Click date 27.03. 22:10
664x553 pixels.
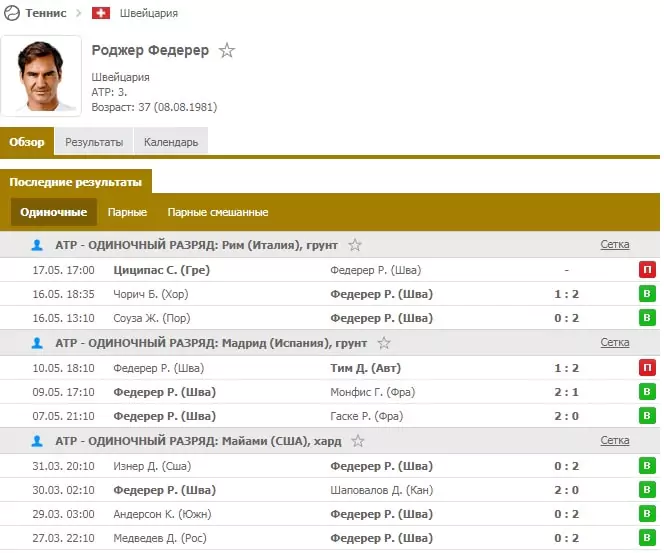(64, 538)
